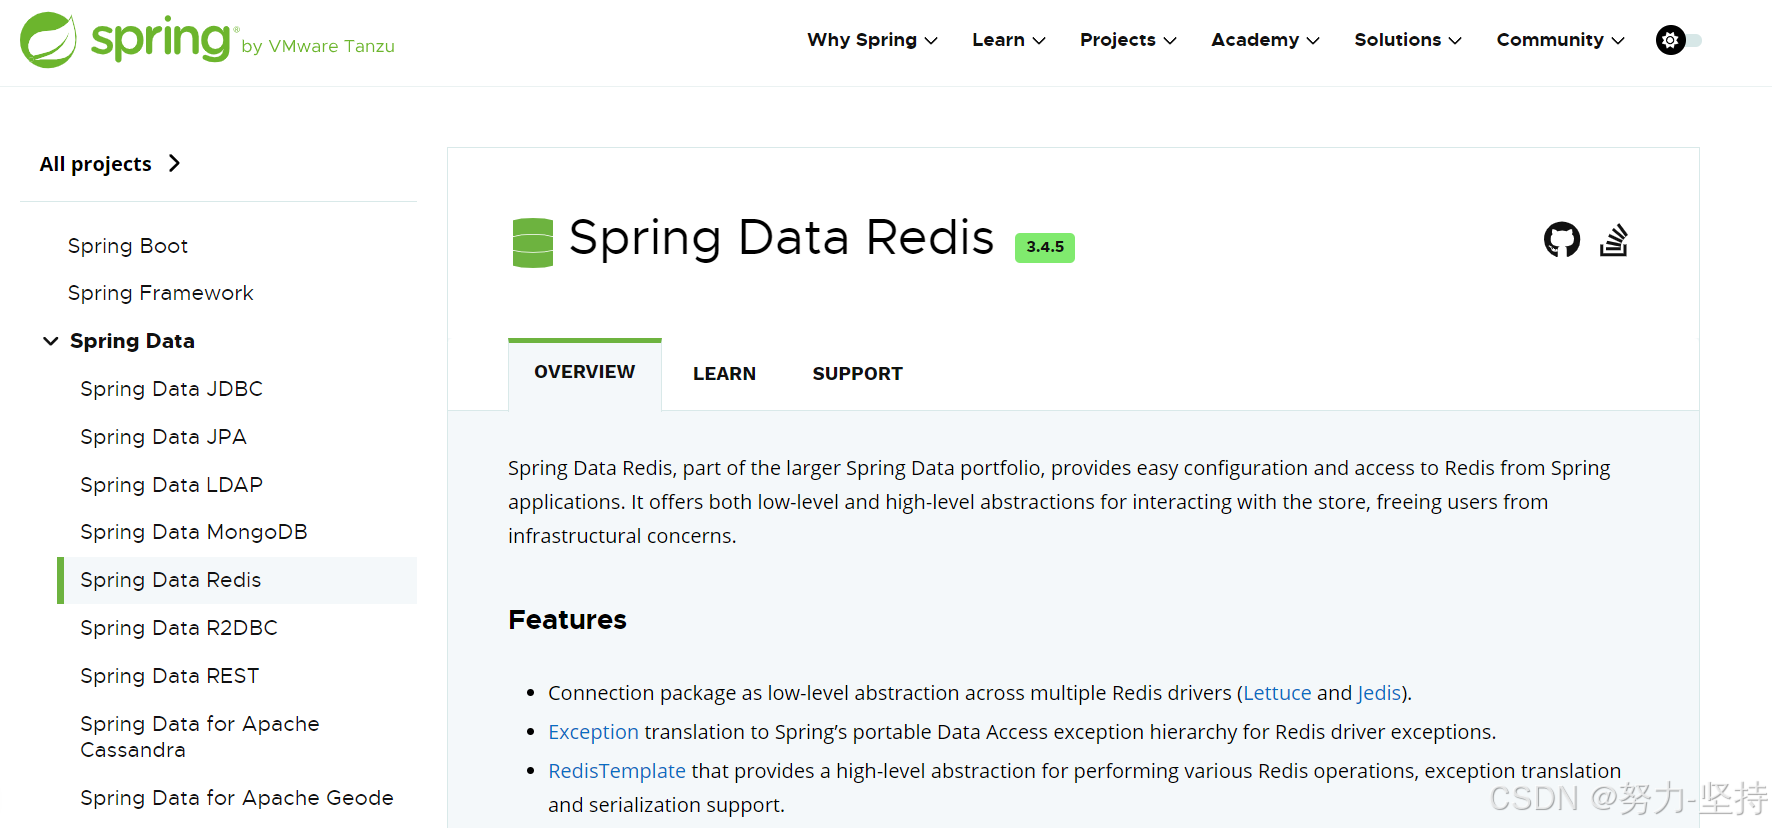Viewport: 1772px width, 828px height.
Task: Open the SUPPORT tab
Action: pyautogui.click(x=857, y=373)
